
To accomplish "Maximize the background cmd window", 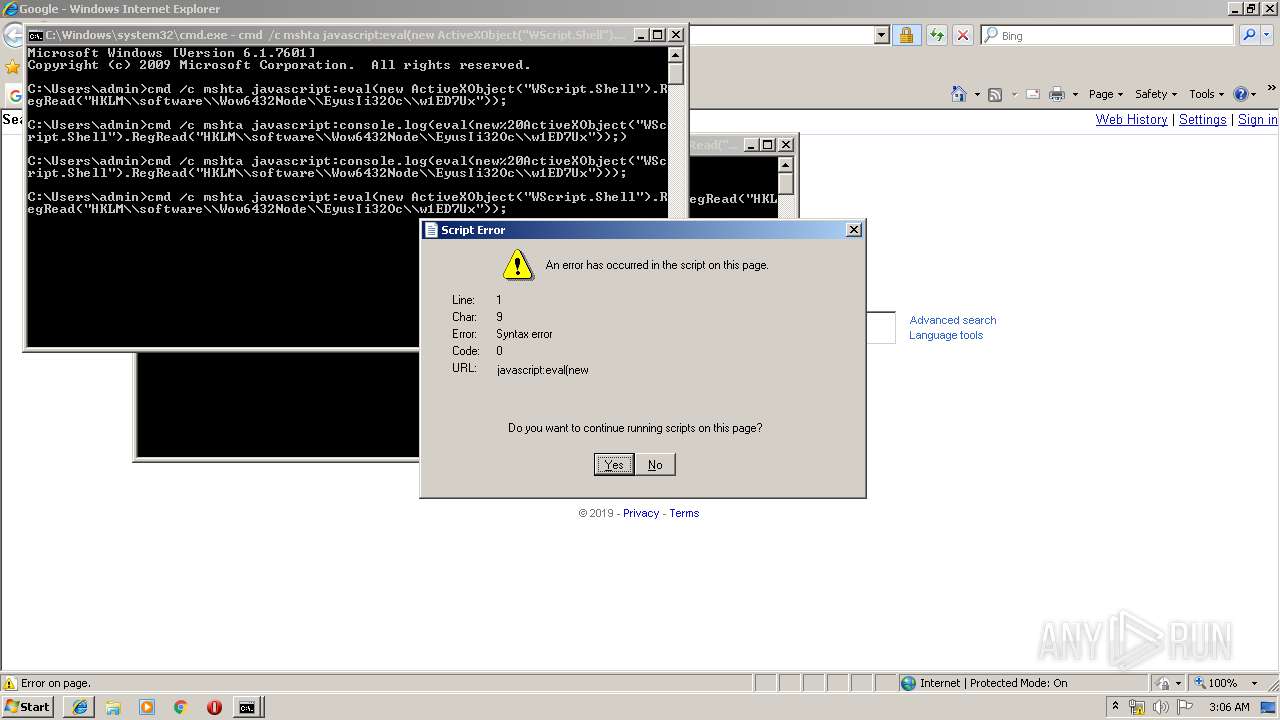I will click(x=768, y=145).
